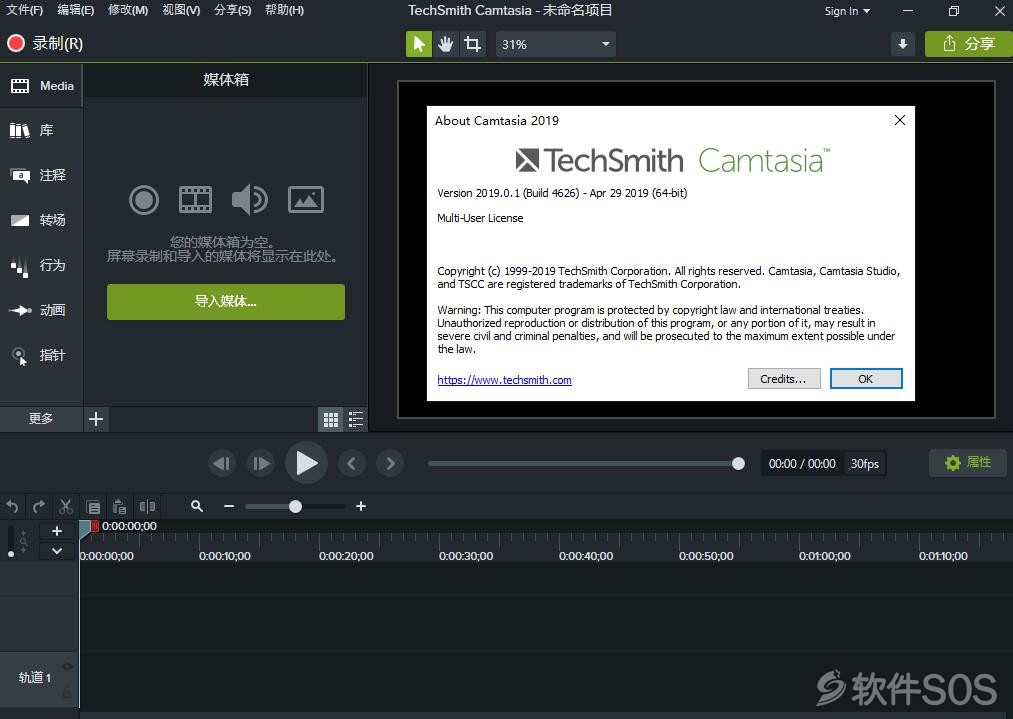Click the redo arrow icon
Screen dimensions: 1013x719
[39, 506]
